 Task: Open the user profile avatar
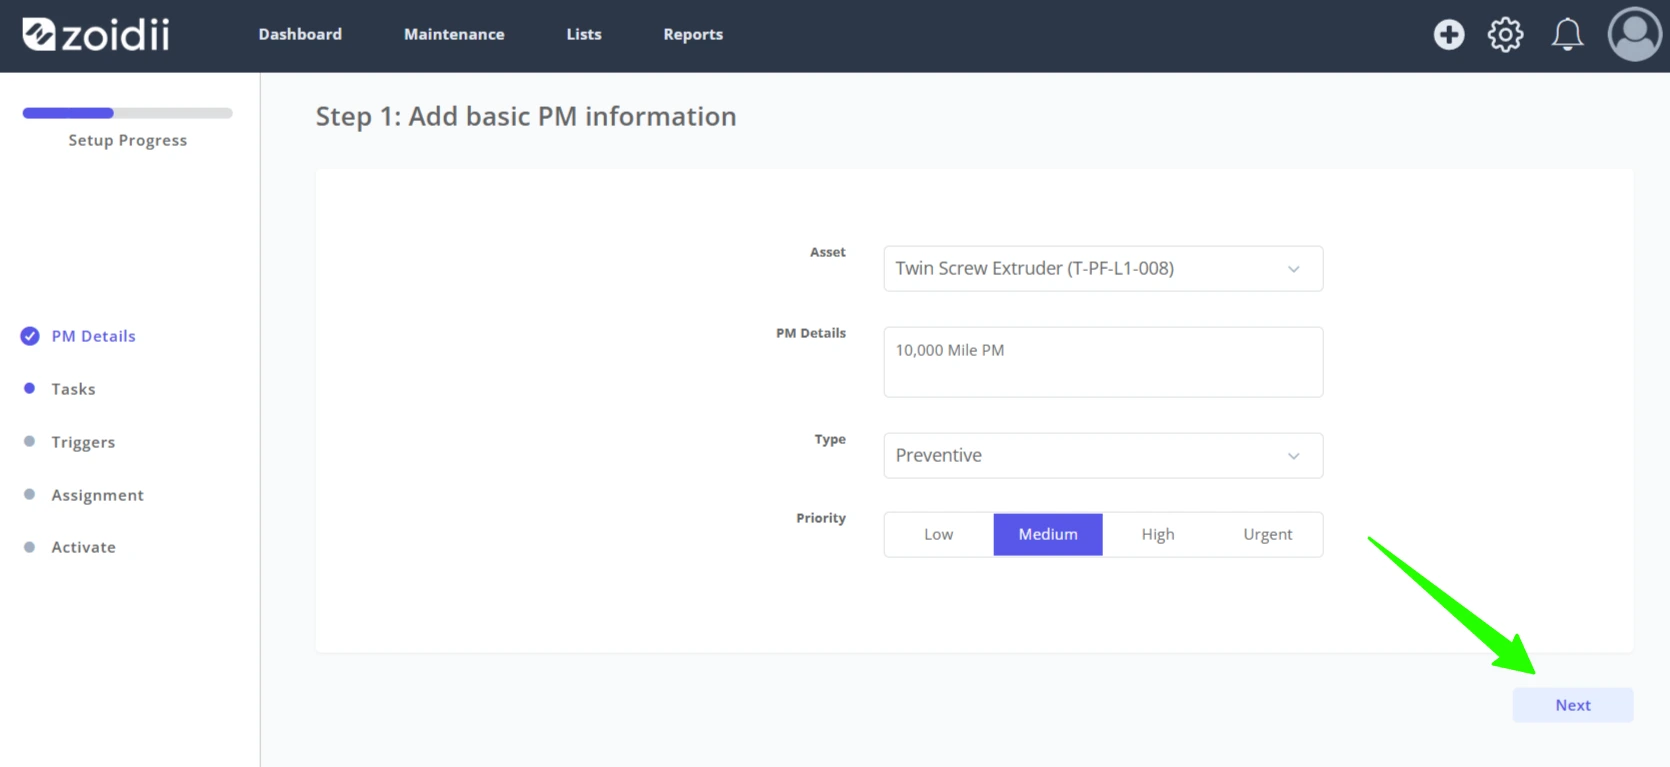coord(1634,35)
